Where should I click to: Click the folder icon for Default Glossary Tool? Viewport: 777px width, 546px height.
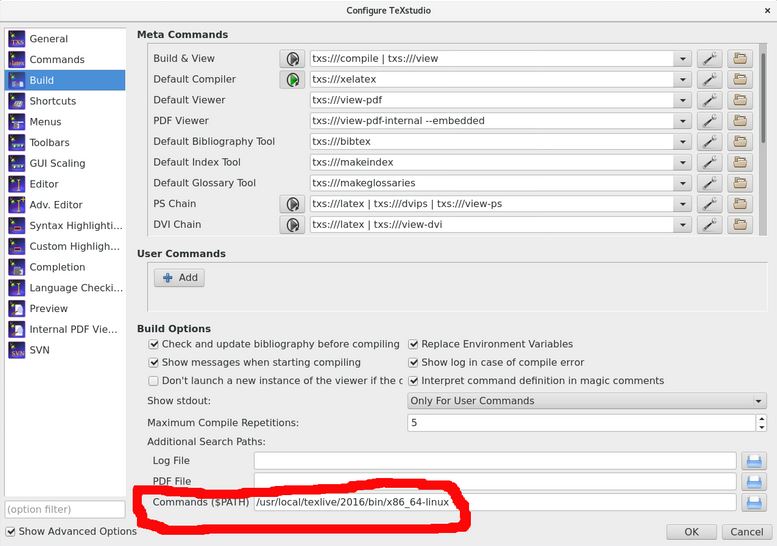740,183
